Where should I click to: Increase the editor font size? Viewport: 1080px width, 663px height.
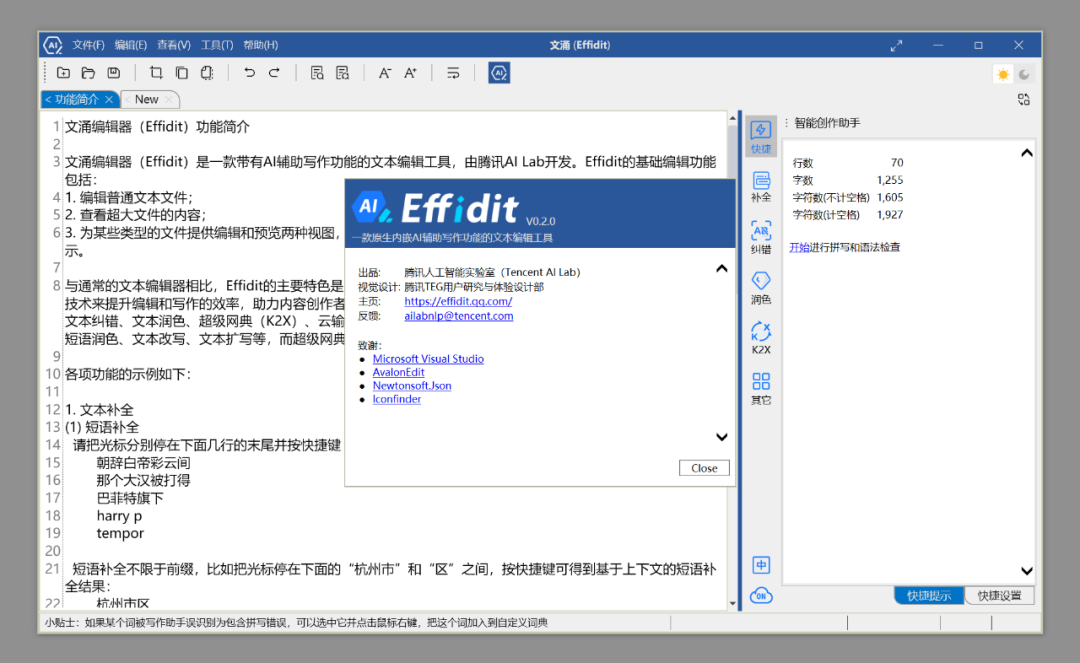point(411,73)
